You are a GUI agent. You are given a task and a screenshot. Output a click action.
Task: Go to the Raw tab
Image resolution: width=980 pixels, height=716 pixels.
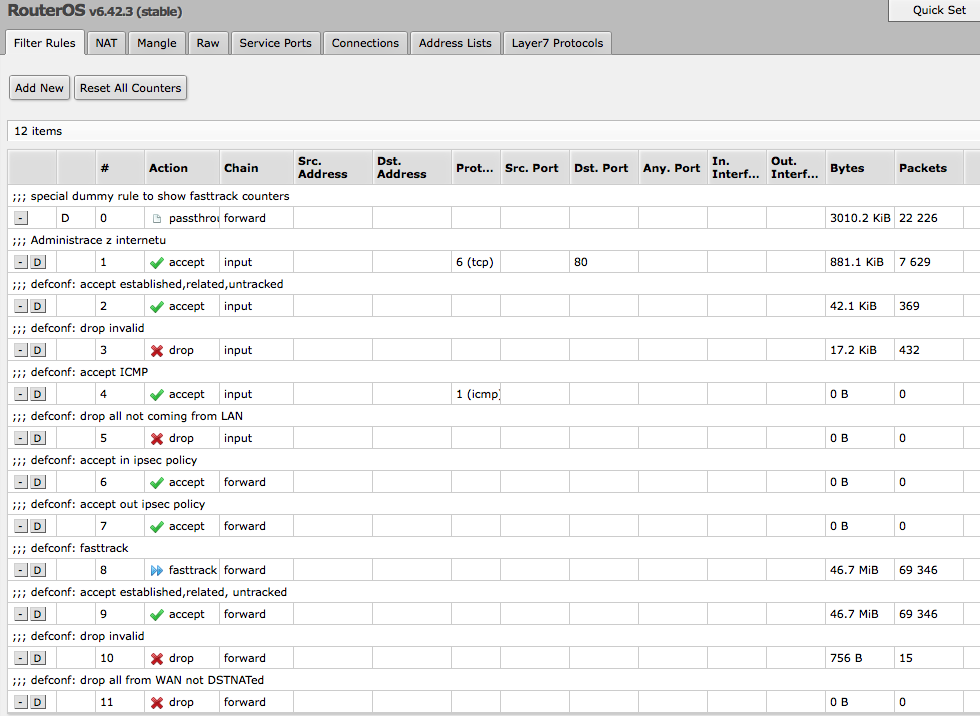[208, 43]
